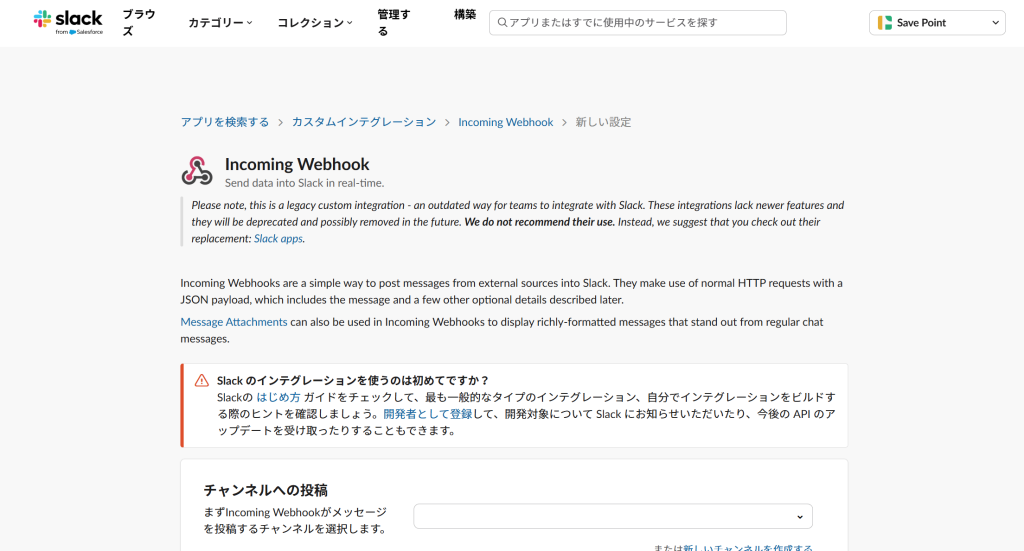Image resolution: width=1024 pixels, height=551 pixels.
Task: Click the Slack logo in header
Action: click(x=68, y=22)
